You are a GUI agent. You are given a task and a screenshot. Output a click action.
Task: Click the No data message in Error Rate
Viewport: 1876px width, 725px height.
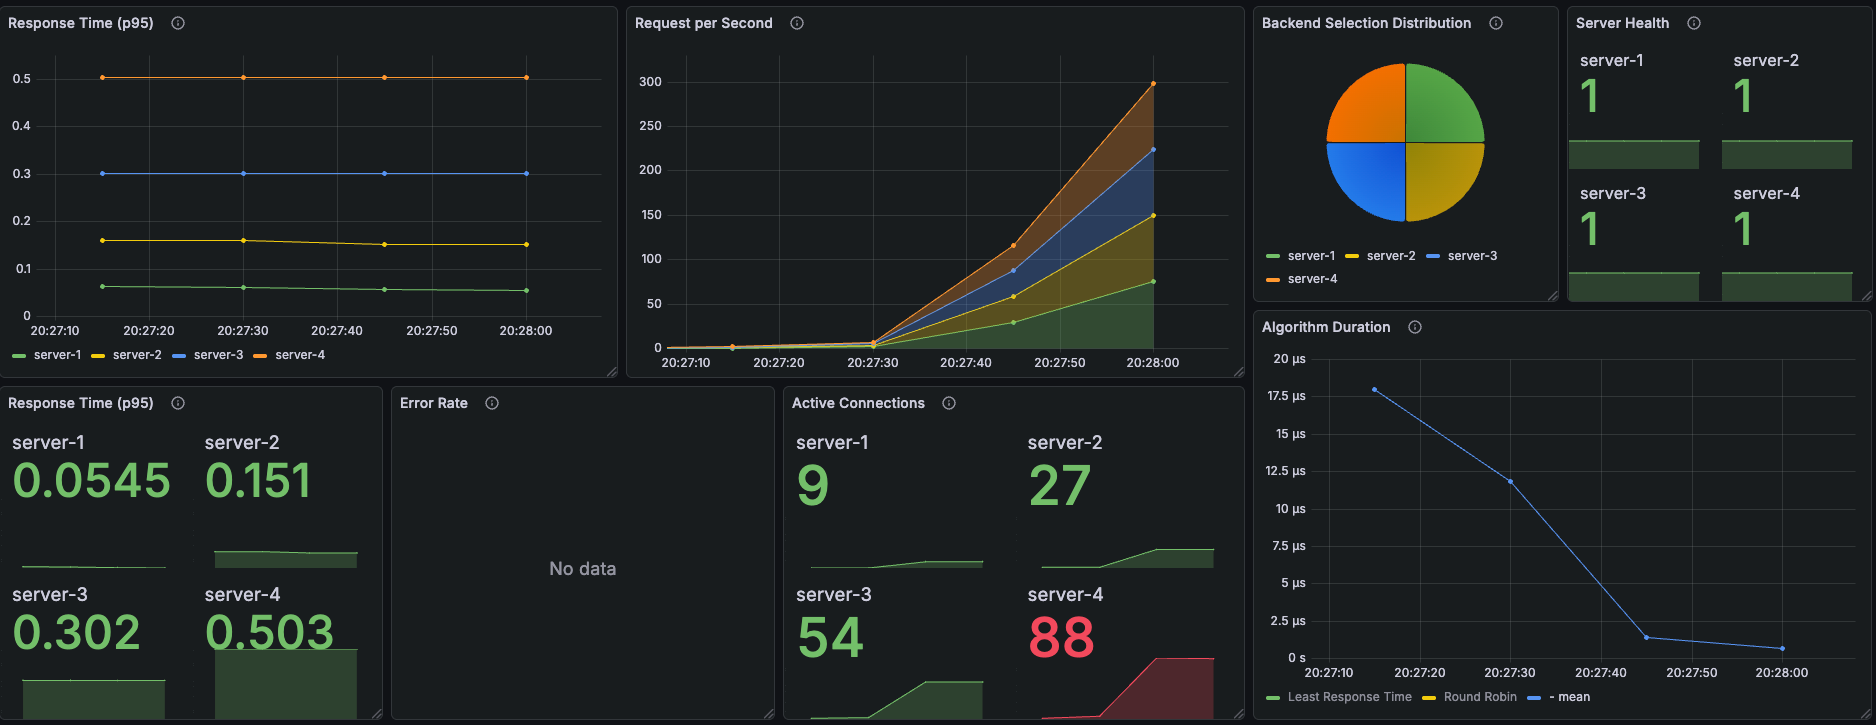pos(583,569)
